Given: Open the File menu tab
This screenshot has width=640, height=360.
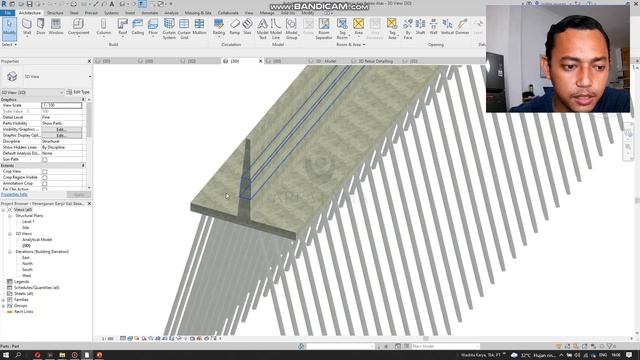Looking at the screenshot, I should [x=7, y=13].
